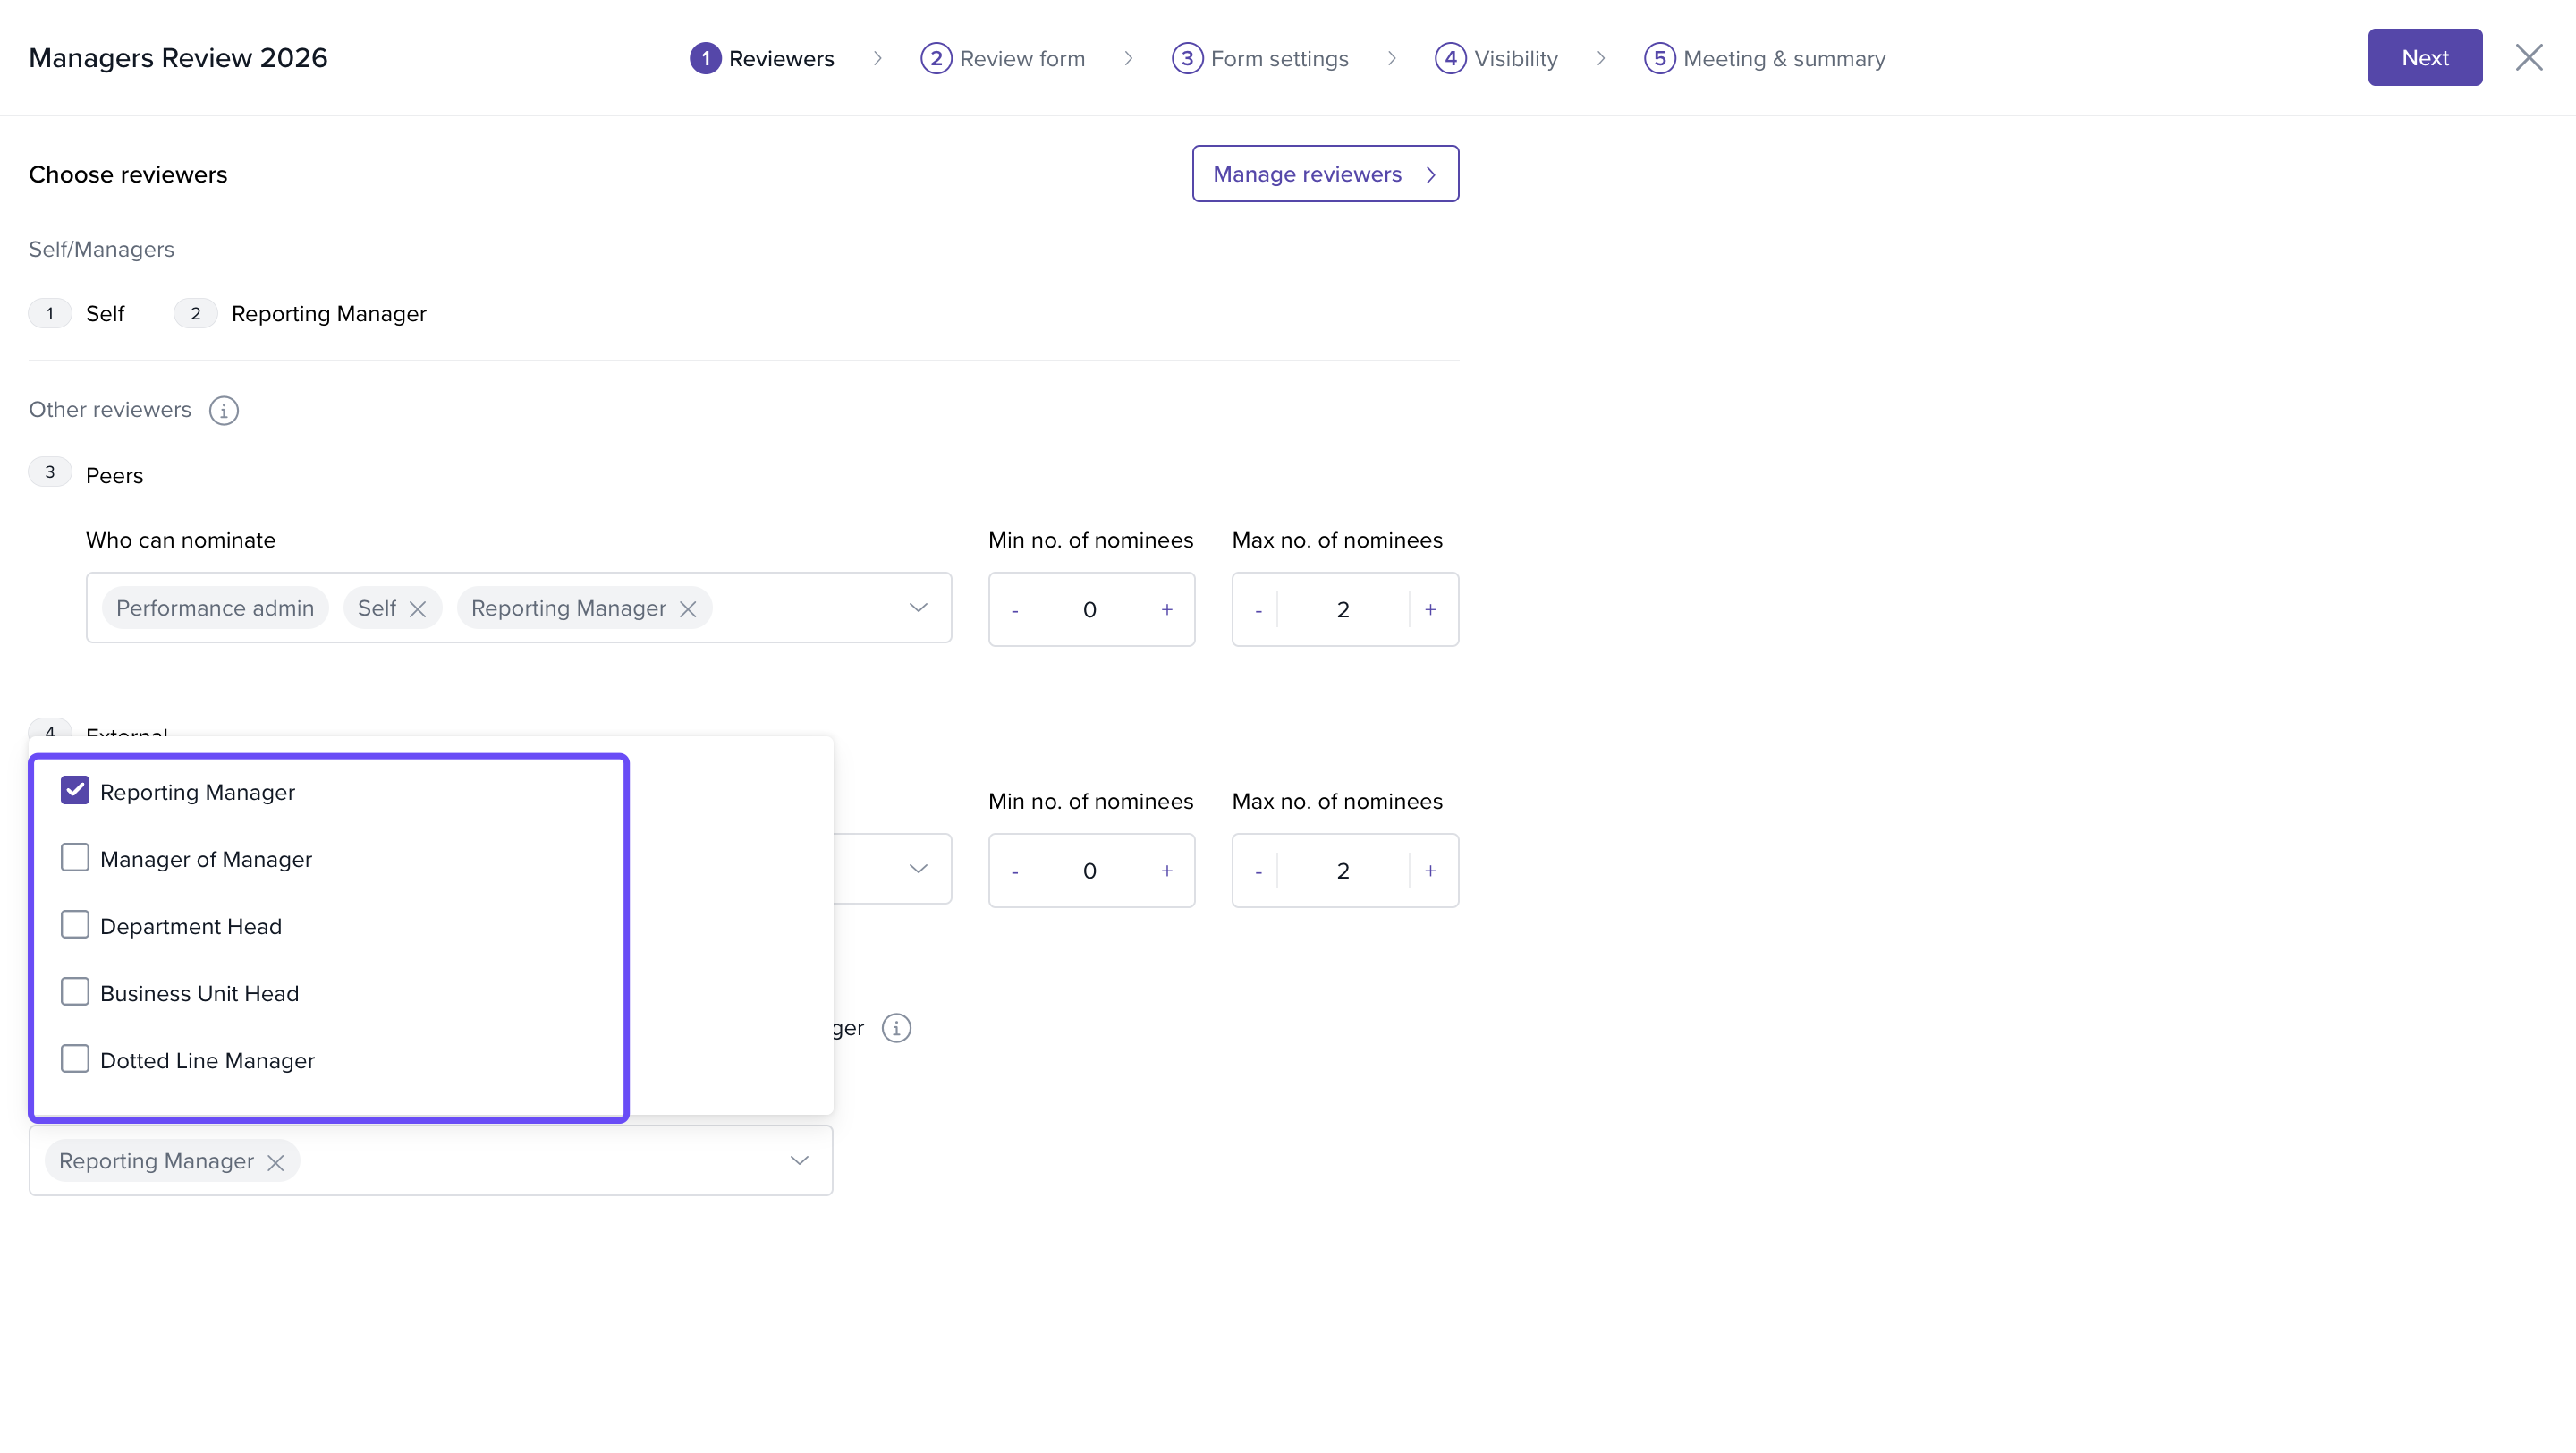Remove Reporting Manager tag in bottom dropdown

[276, 1162]
